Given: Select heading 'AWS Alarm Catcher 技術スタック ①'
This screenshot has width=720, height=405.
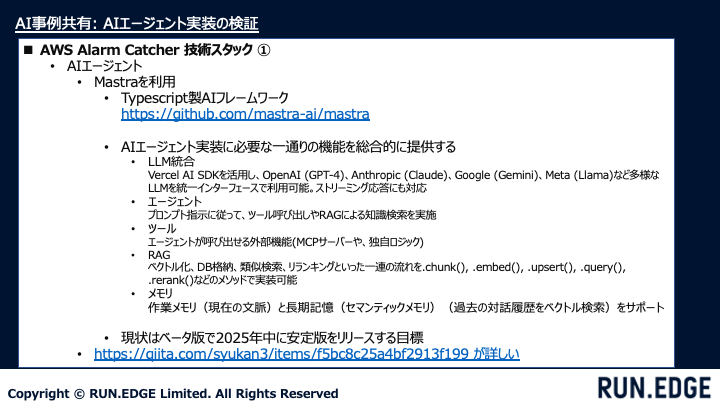Looking at the screenshot, I should 155,50.
